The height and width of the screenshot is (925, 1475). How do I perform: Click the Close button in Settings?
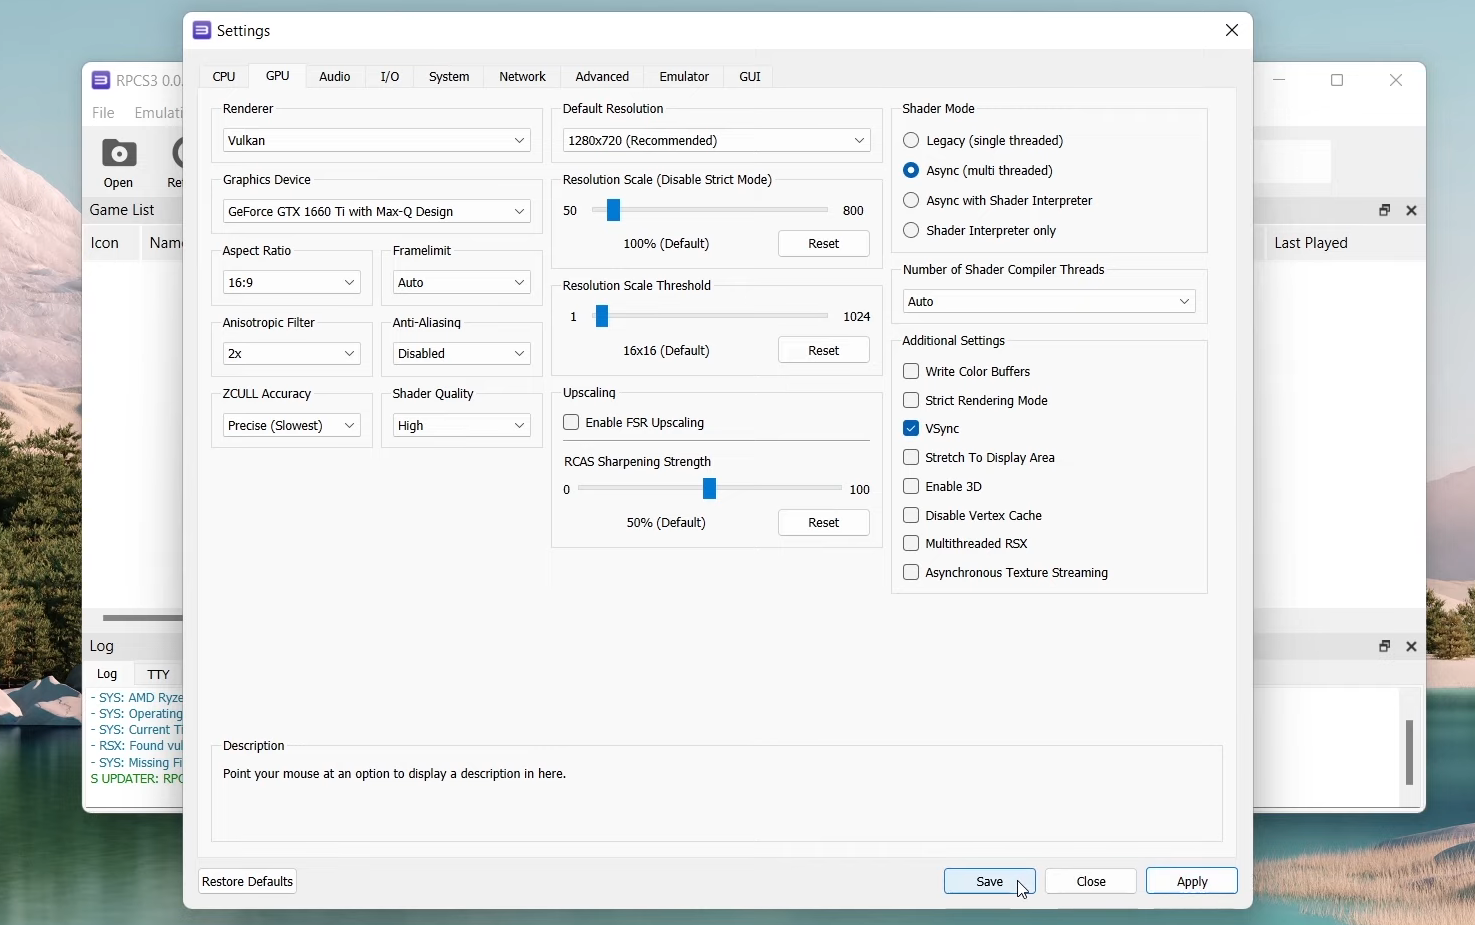point(1091,882)
